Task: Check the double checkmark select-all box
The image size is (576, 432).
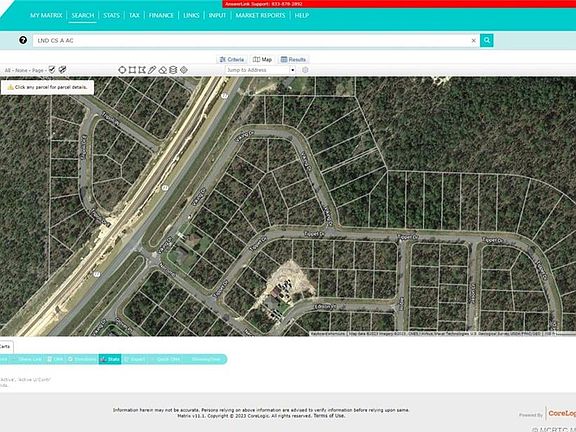Action: pyautogui.click(x=62, y=69)
